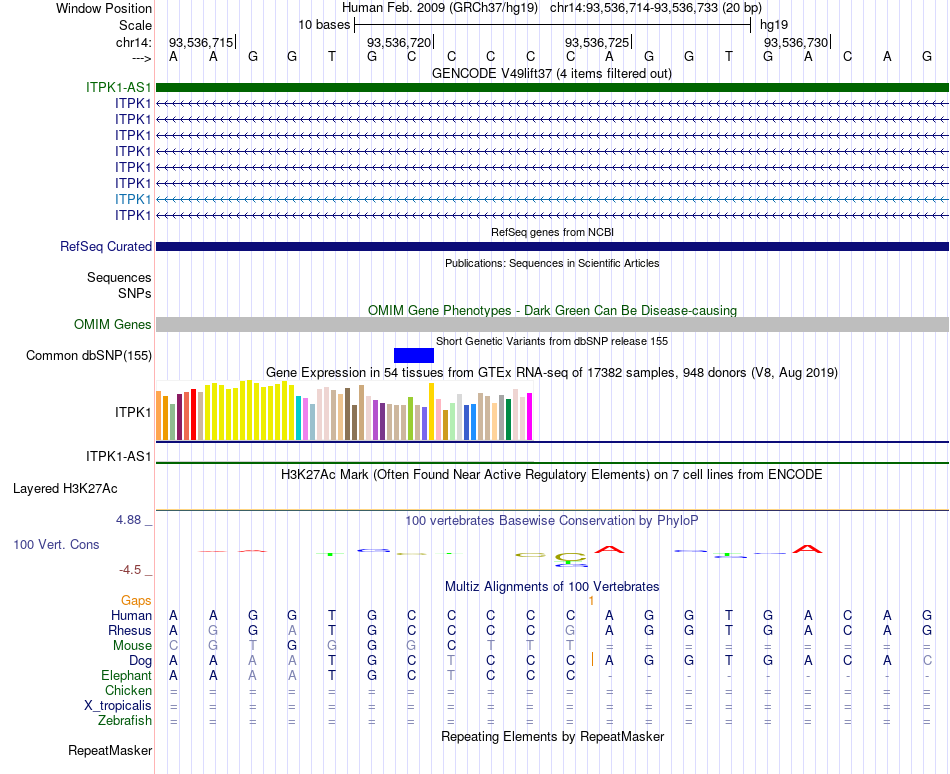
Task: Click the magenta bar in GTEx expression chart
Action: pos(530,417)
